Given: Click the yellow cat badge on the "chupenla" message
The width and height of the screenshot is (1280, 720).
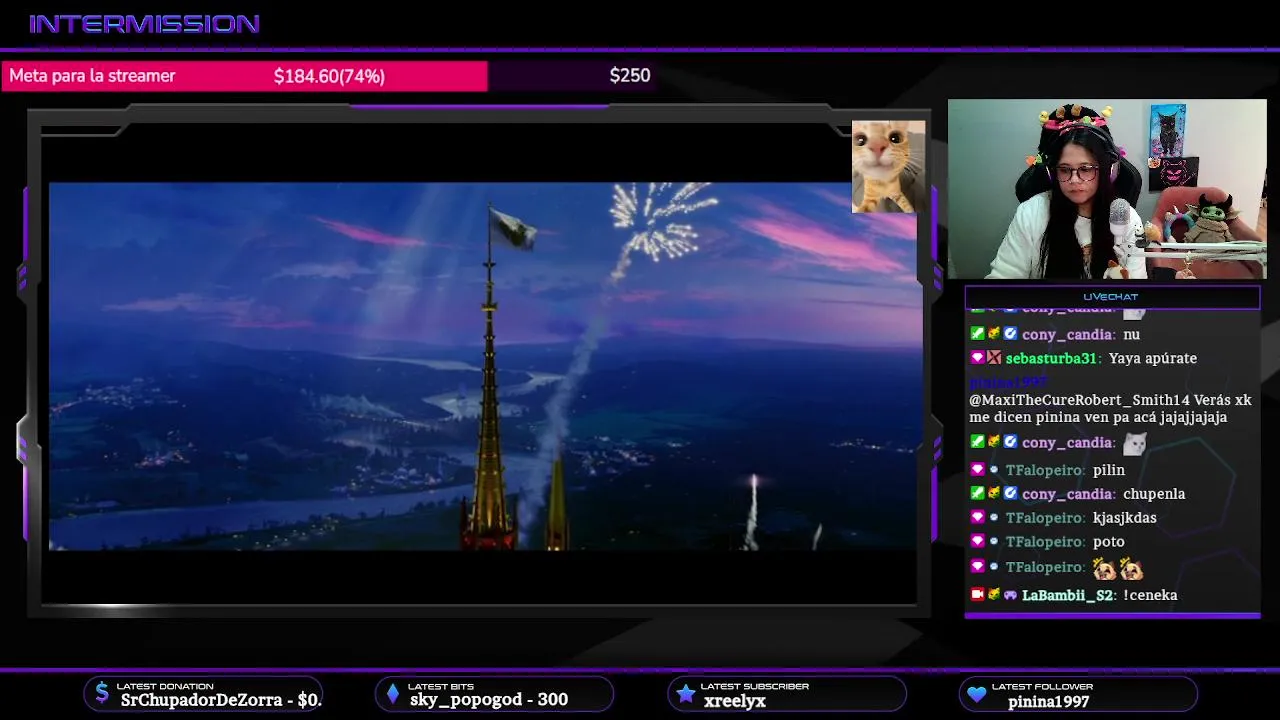Looking at the screenshot, I should (994, 493).
